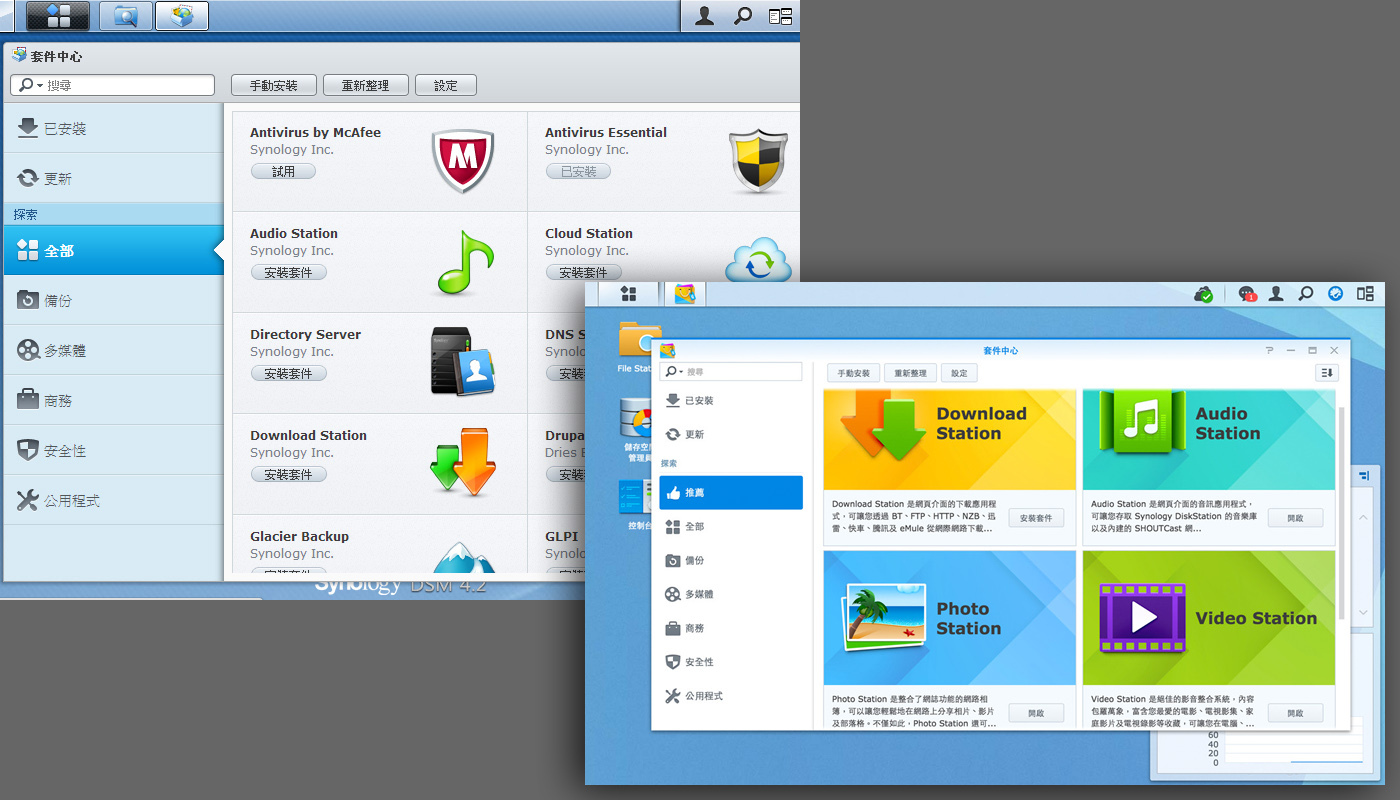Click the blue compass icon in front taskbar

tap(1335, 294)
